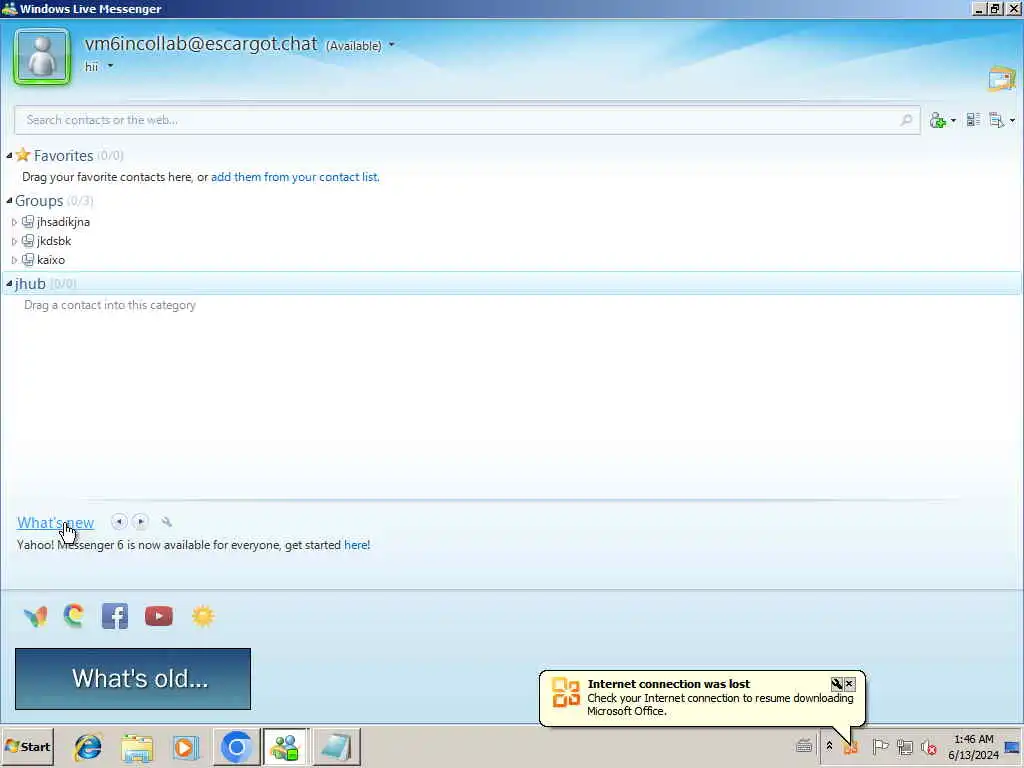Open the What's new link
The width and height of the screenshot is (1024, 768).
[56, 522]
